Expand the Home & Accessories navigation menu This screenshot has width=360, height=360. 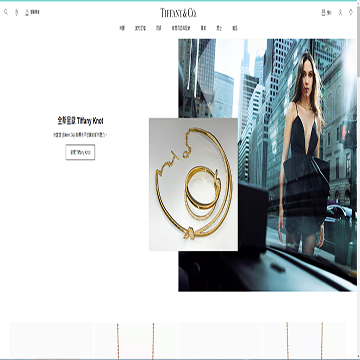coord(181,28)
